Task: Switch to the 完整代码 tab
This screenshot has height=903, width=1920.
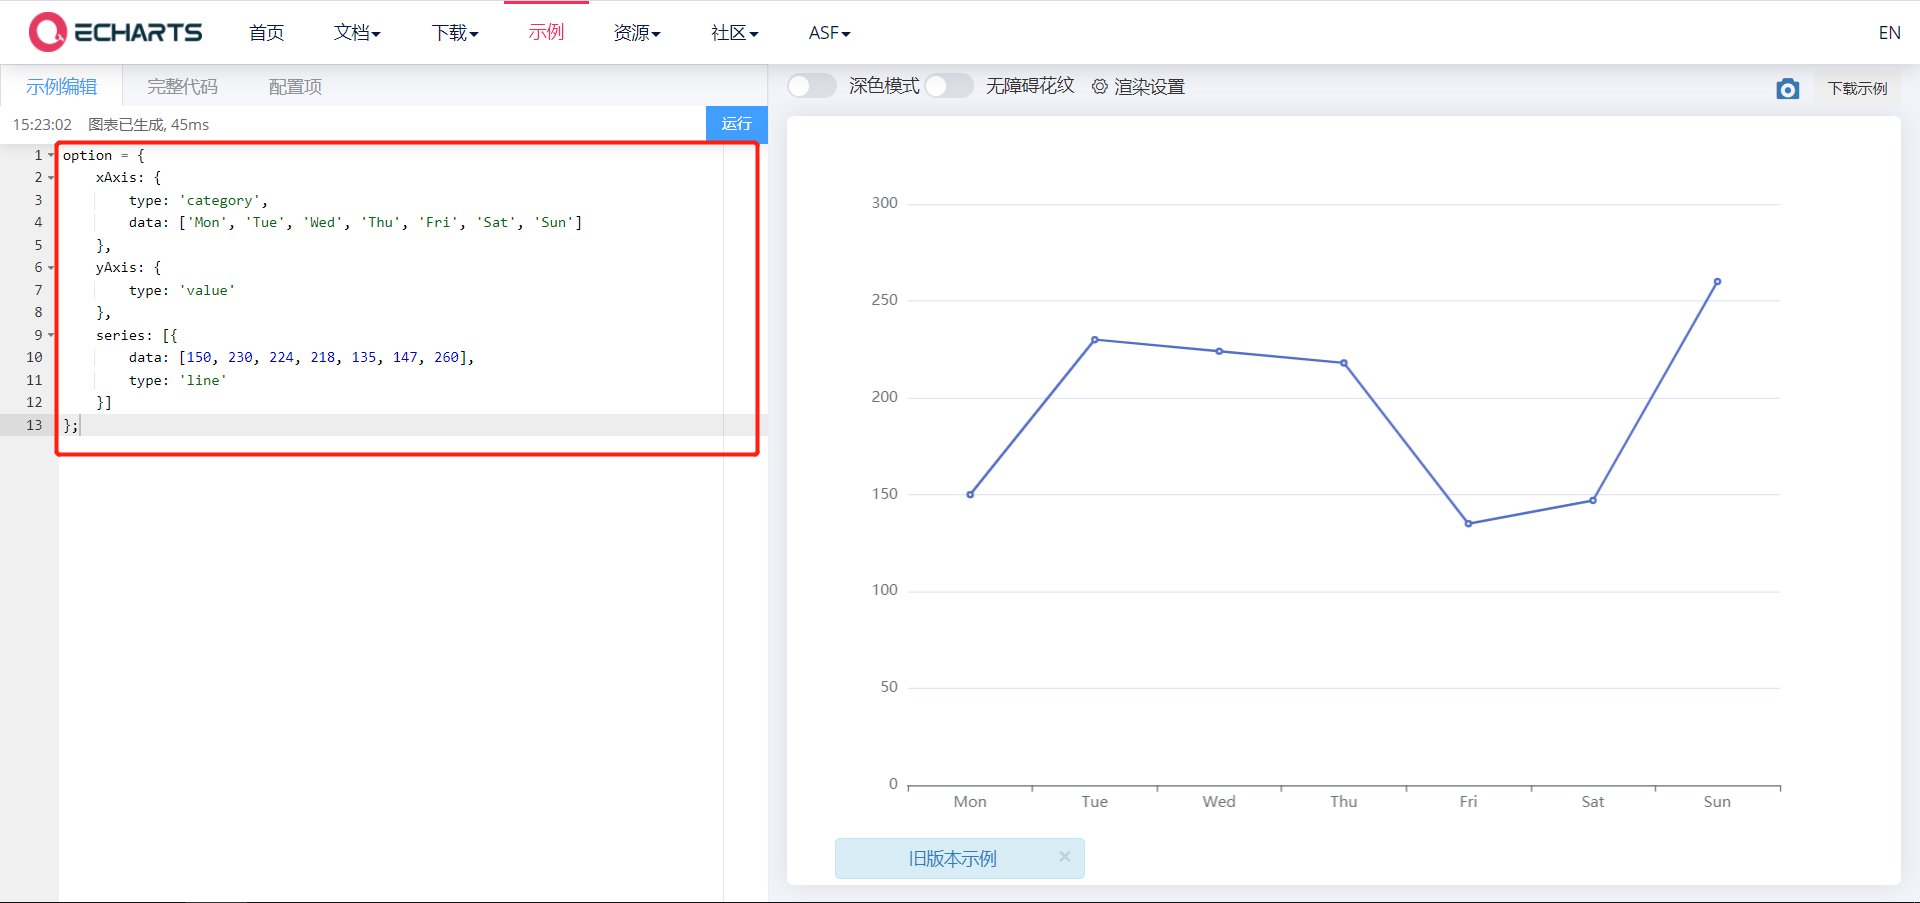Action: [181, 86]
